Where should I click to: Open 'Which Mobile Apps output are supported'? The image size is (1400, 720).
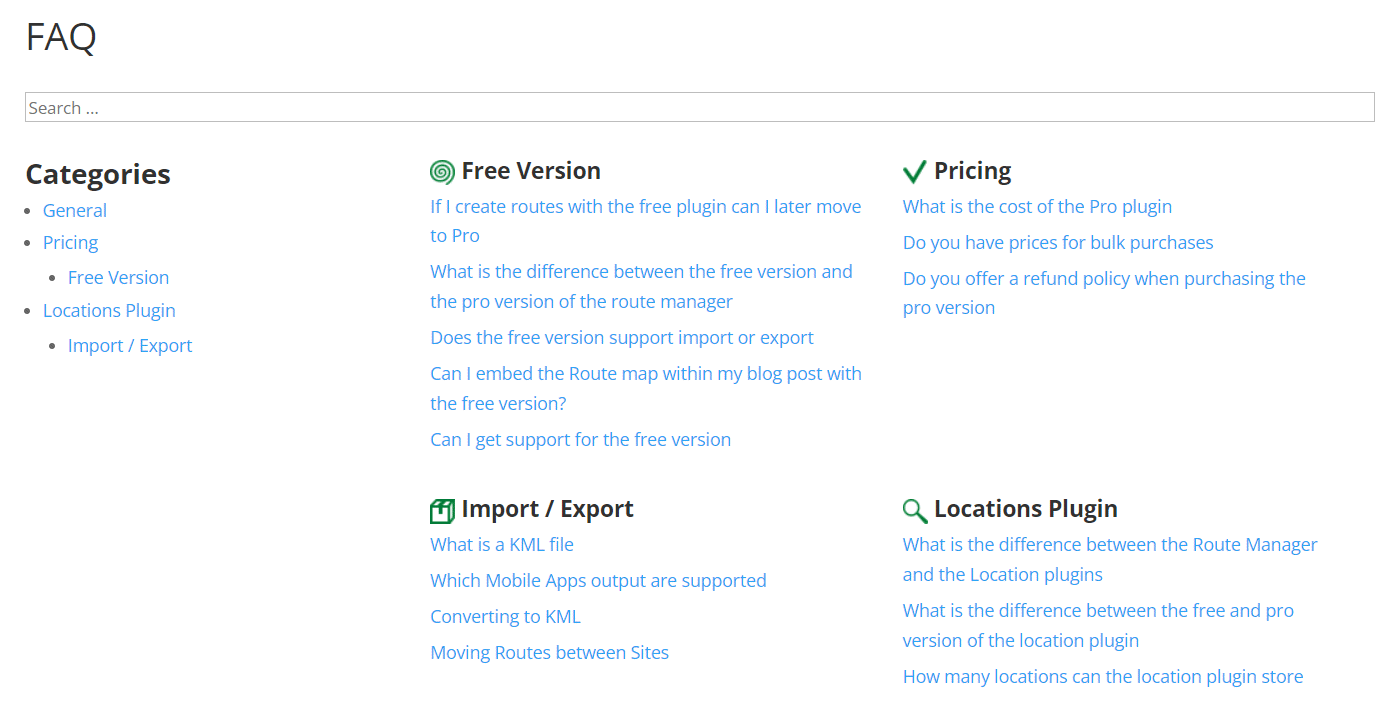tap(598, 580)
